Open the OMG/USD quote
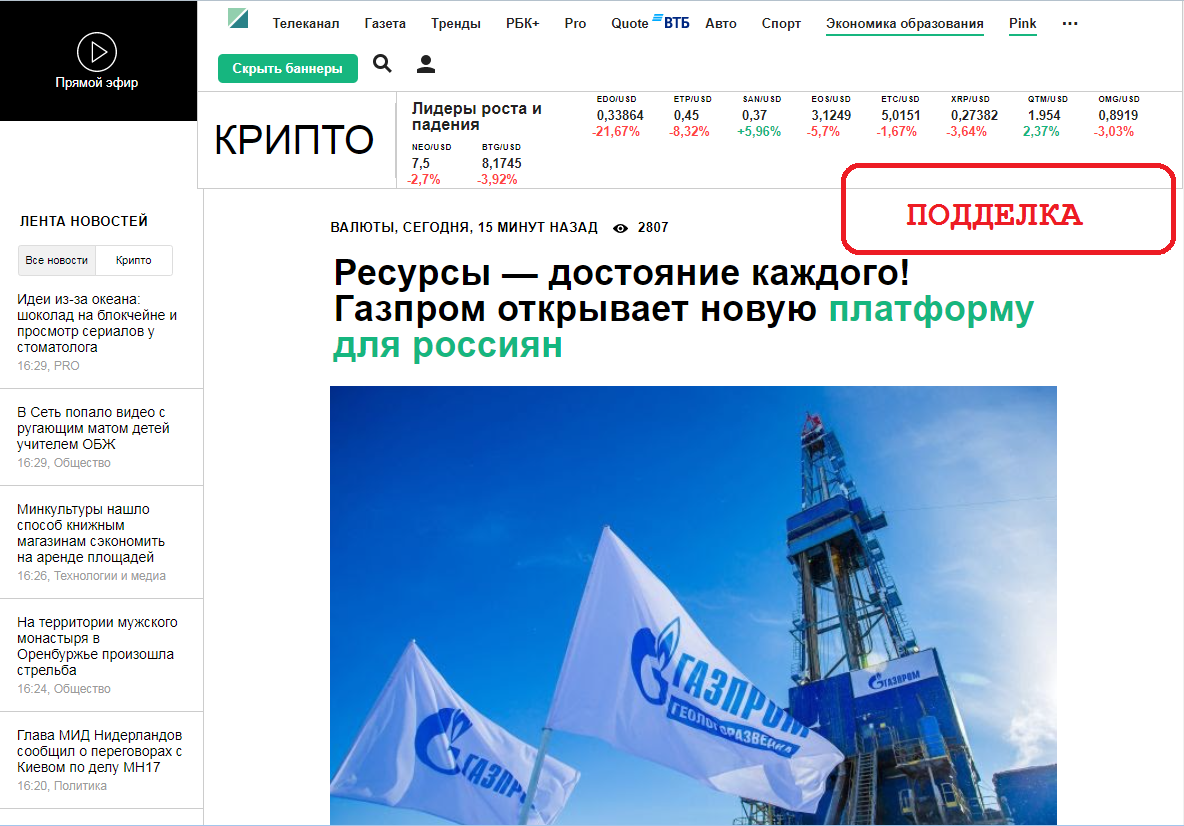 [x=1117, y=117]
